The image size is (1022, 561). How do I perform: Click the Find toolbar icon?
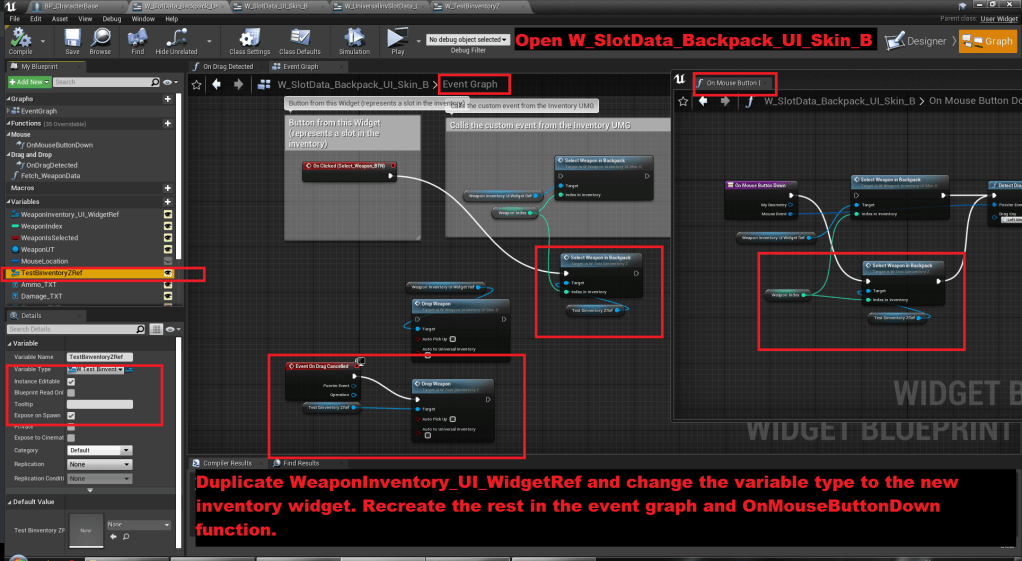coord(137,41)
